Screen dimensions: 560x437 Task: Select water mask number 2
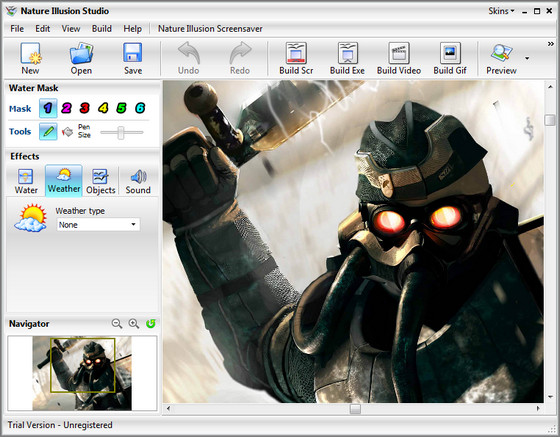point(66,108)
